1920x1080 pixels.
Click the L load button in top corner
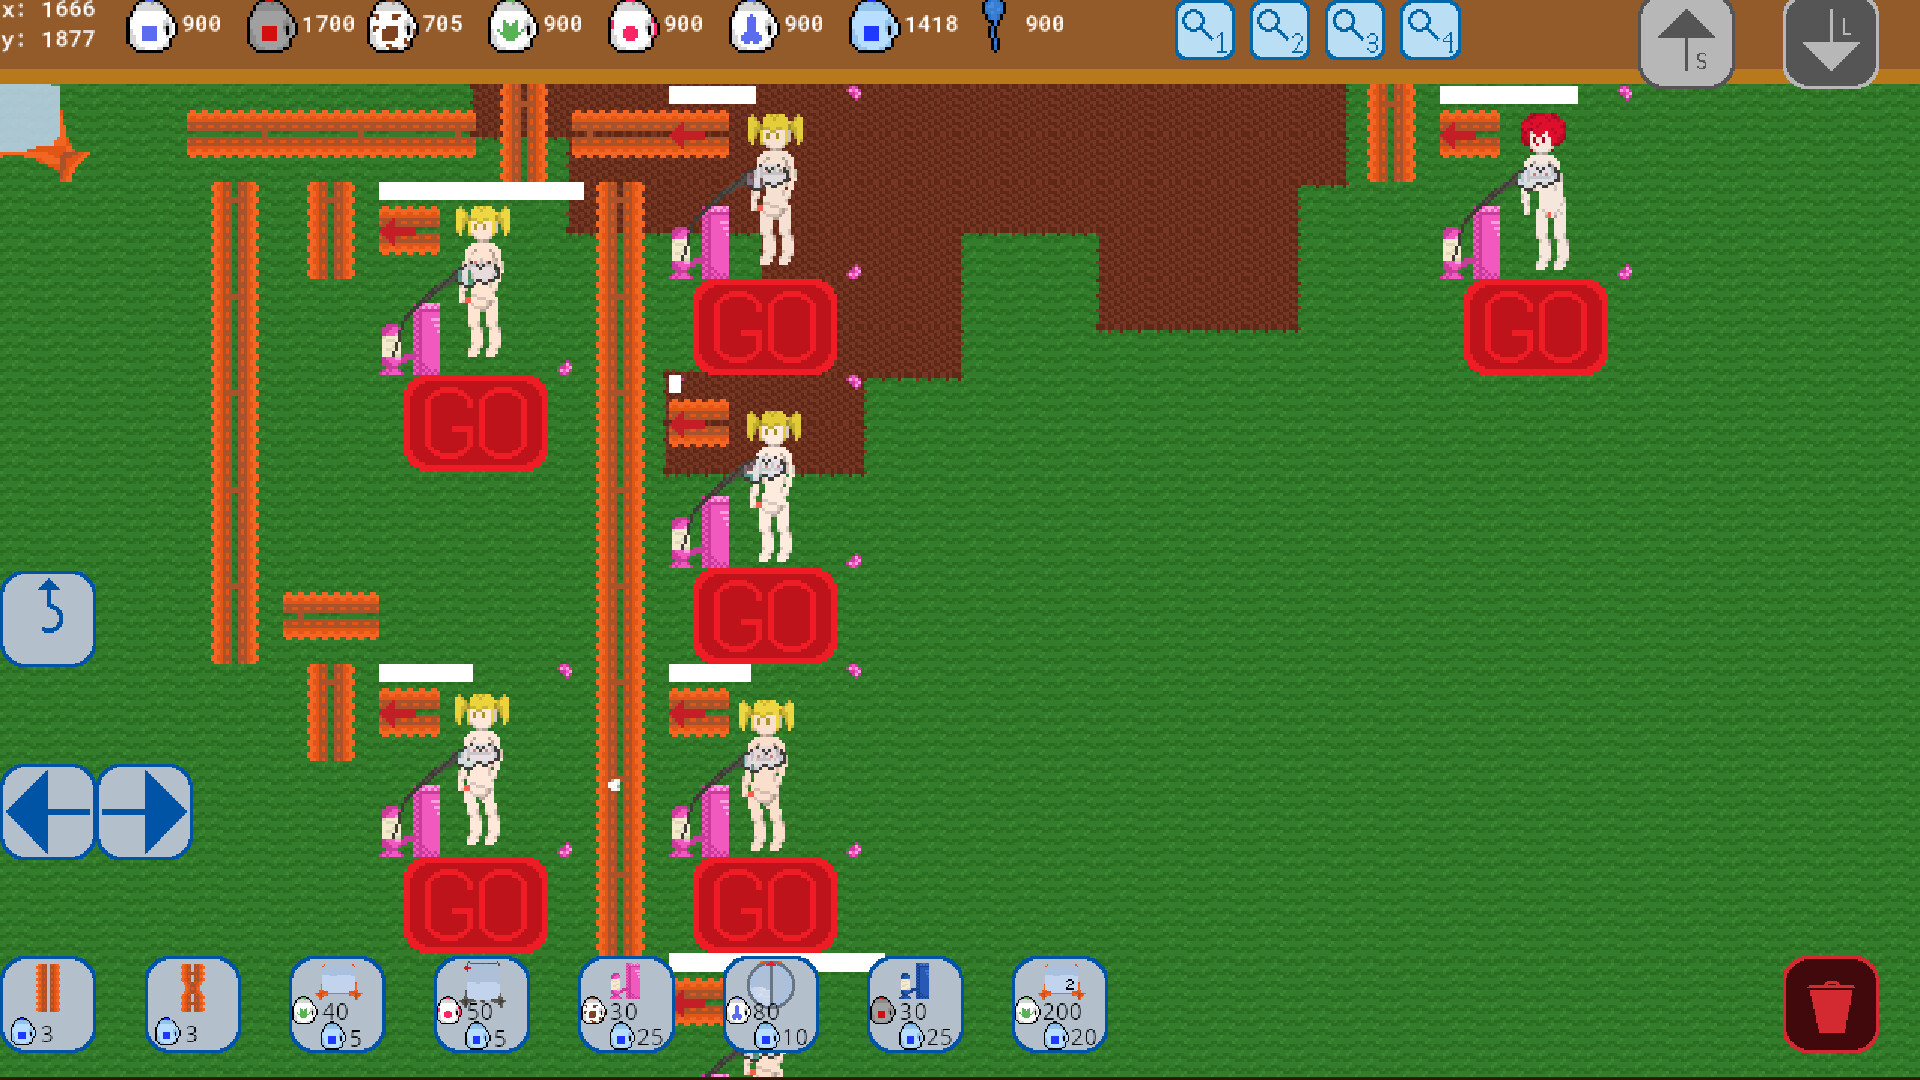coord(1830,41)
